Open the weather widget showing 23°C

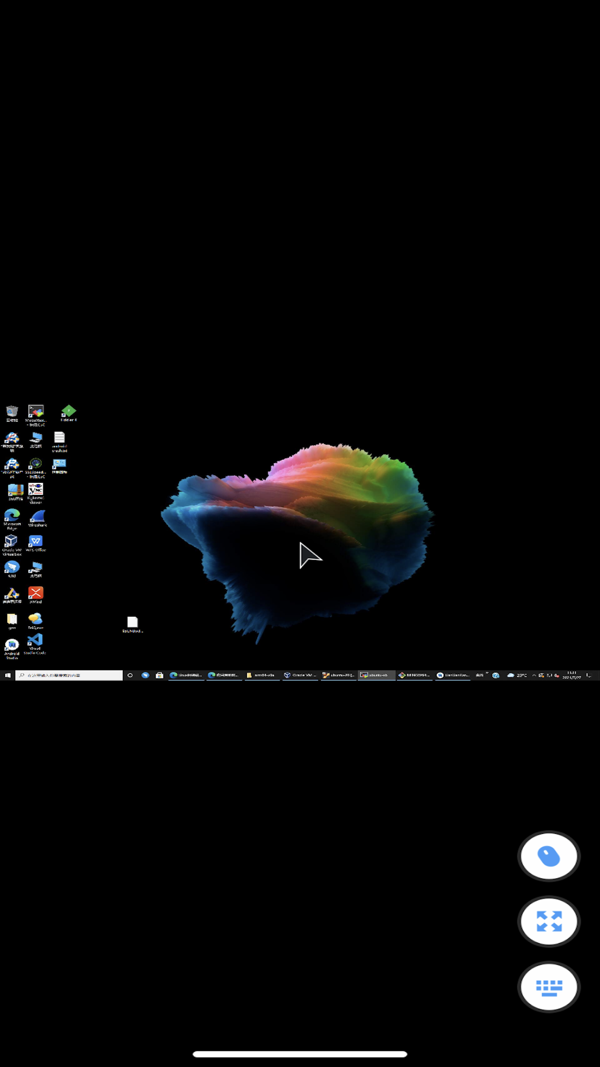pos(519,675)
